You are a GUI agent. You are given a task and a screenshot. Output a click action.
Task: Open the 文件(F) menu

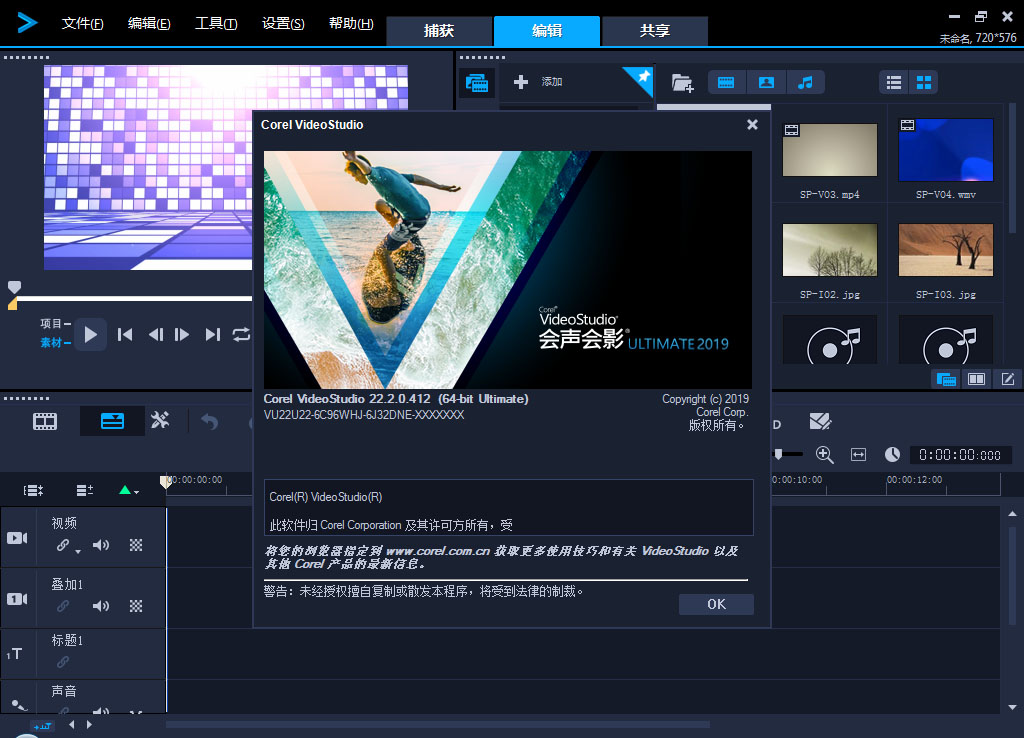coord(82,24)
